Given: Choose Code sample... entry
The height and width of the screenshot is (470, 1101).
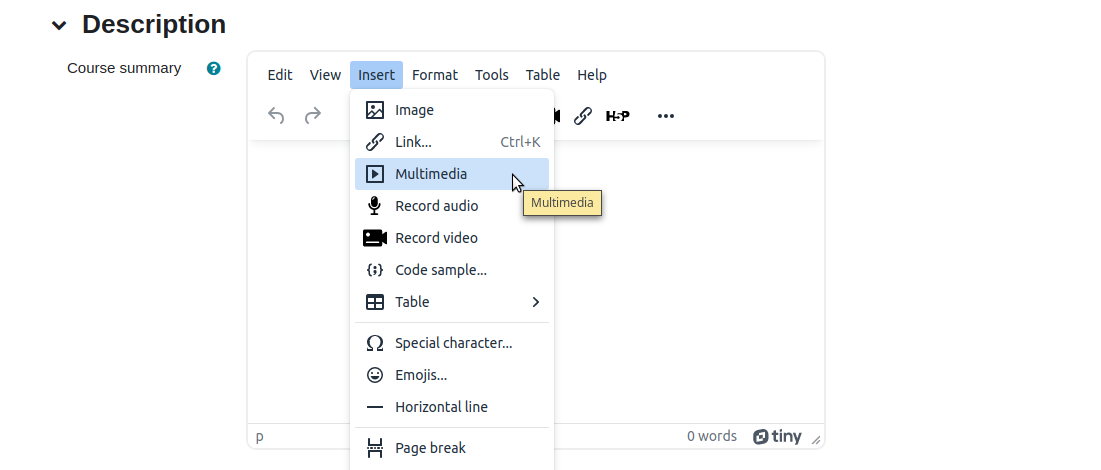Looking at the screenshot, I should (x=451, y=270).
